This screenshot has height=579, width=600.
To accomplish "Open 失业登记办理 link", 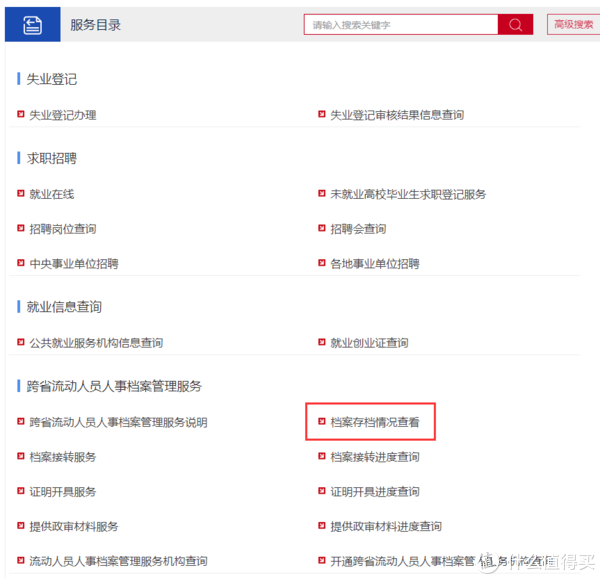I will [63, 115].
